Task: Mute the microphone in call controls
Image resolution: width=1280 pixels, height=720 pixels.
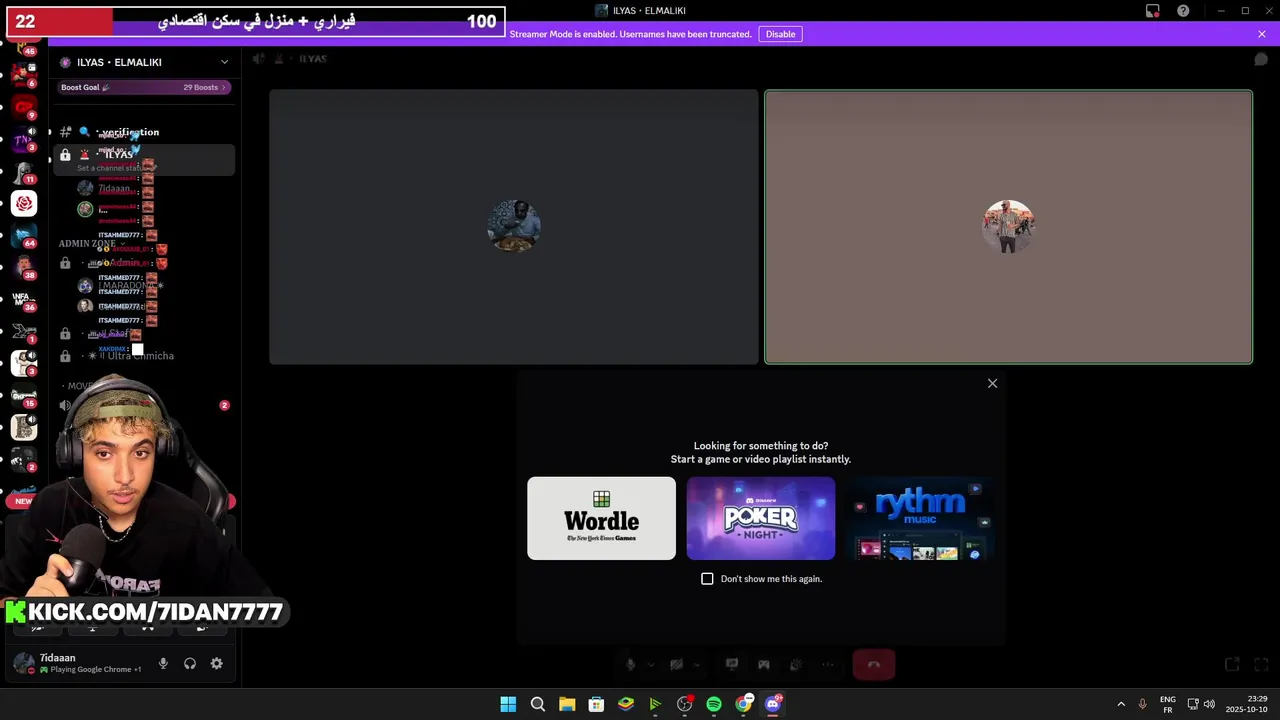Action: click(630, 664)
